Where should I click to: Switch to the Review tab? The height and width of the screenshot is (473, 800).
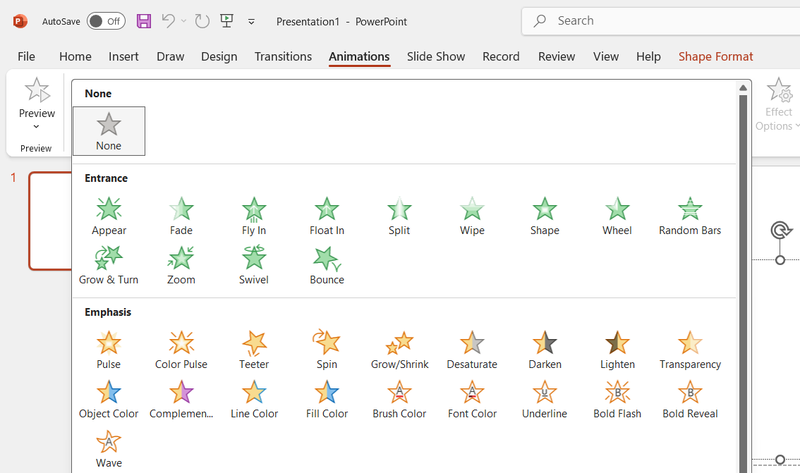coord(556,57)
